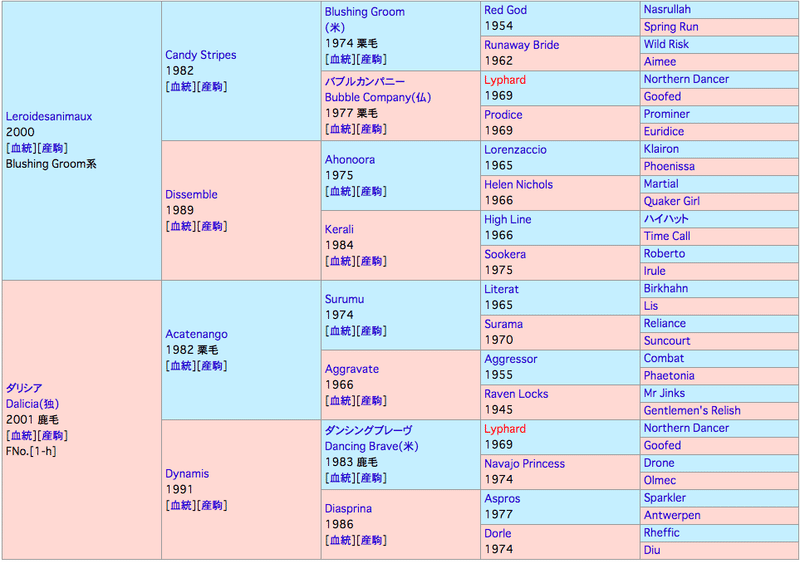
Task: Click the Dynamis link
Action: (187, 474)
